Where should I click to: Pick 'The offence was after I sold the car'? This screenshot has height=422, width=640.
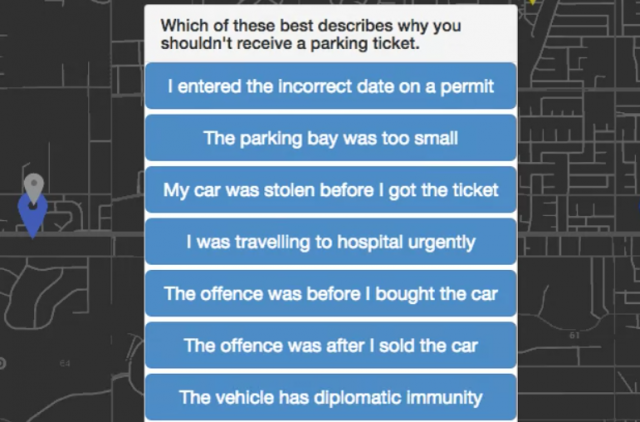(330, 346)
